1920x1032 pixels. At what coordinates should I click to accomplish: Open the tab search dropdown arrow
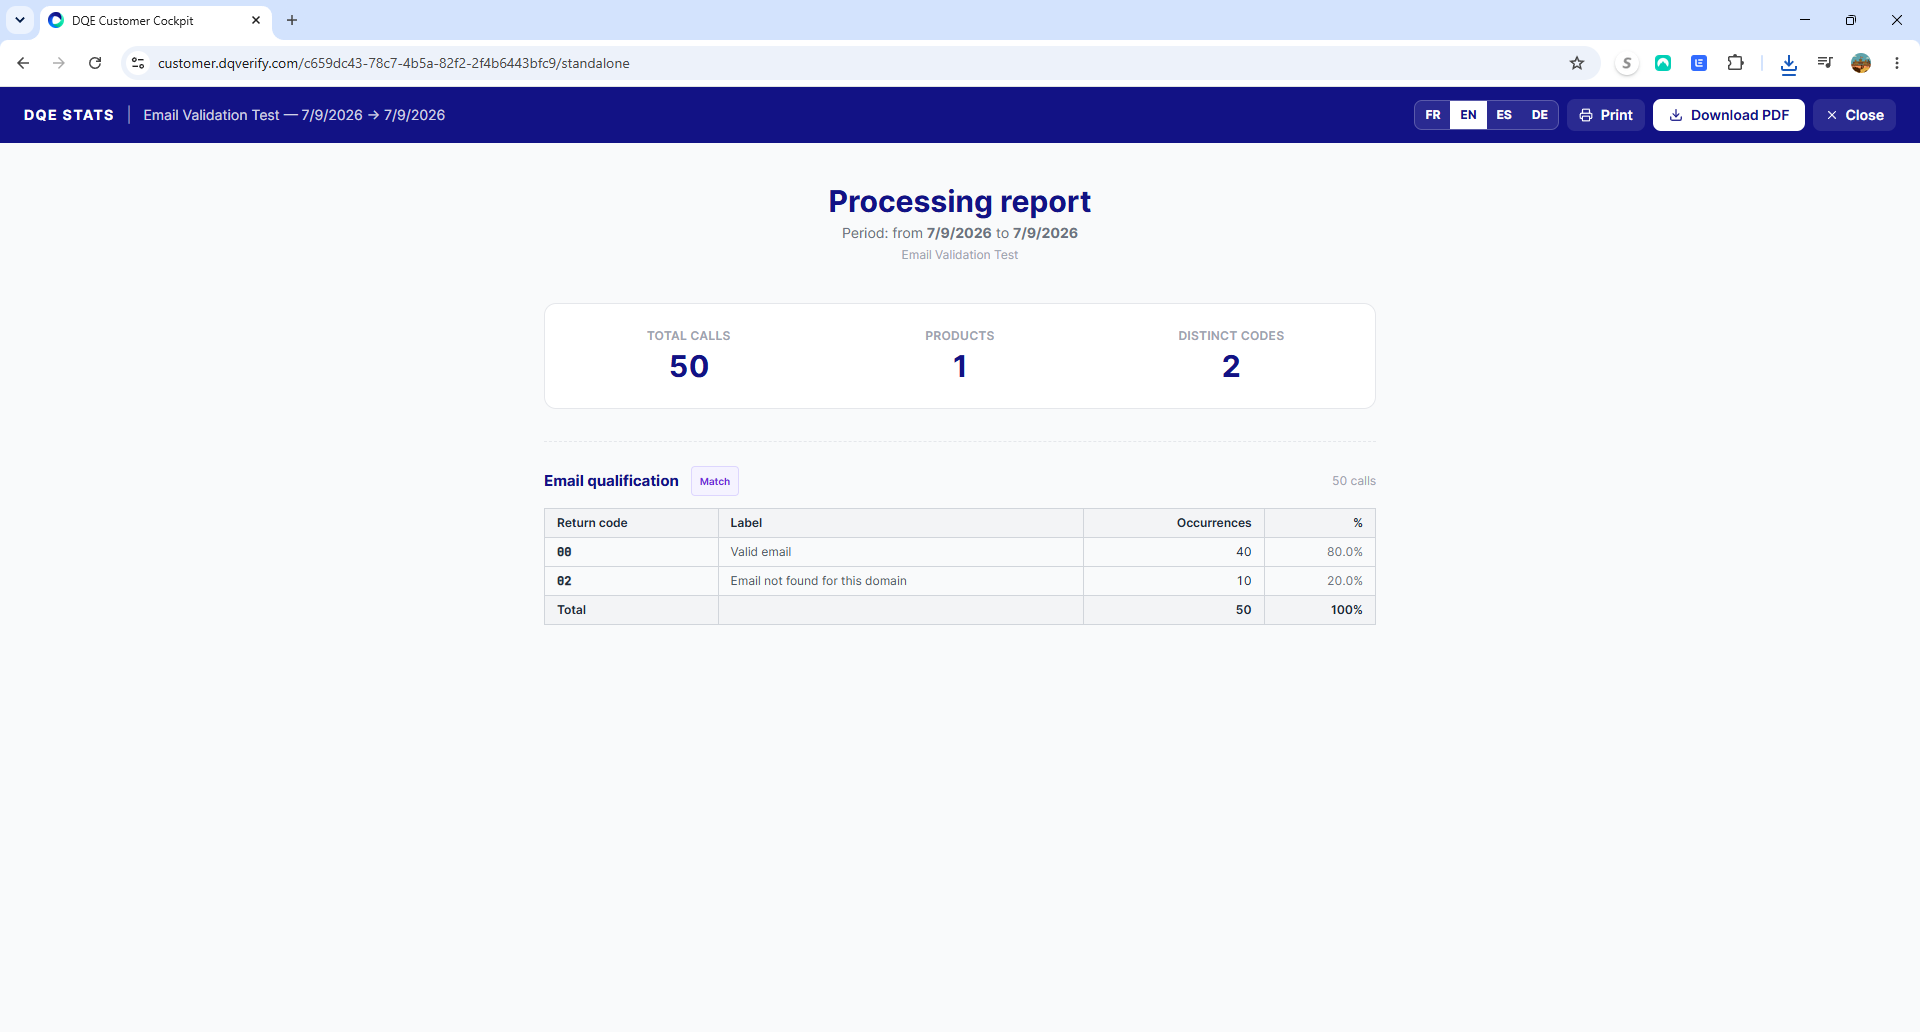(x=20, y=20)
